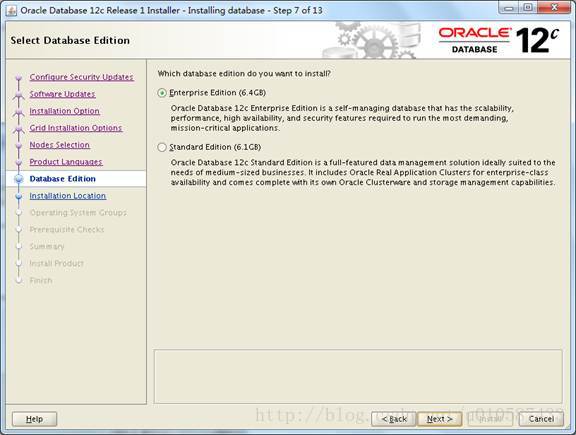Click the Installation Location step marker

pyautogui.click(x=19, y=196)
